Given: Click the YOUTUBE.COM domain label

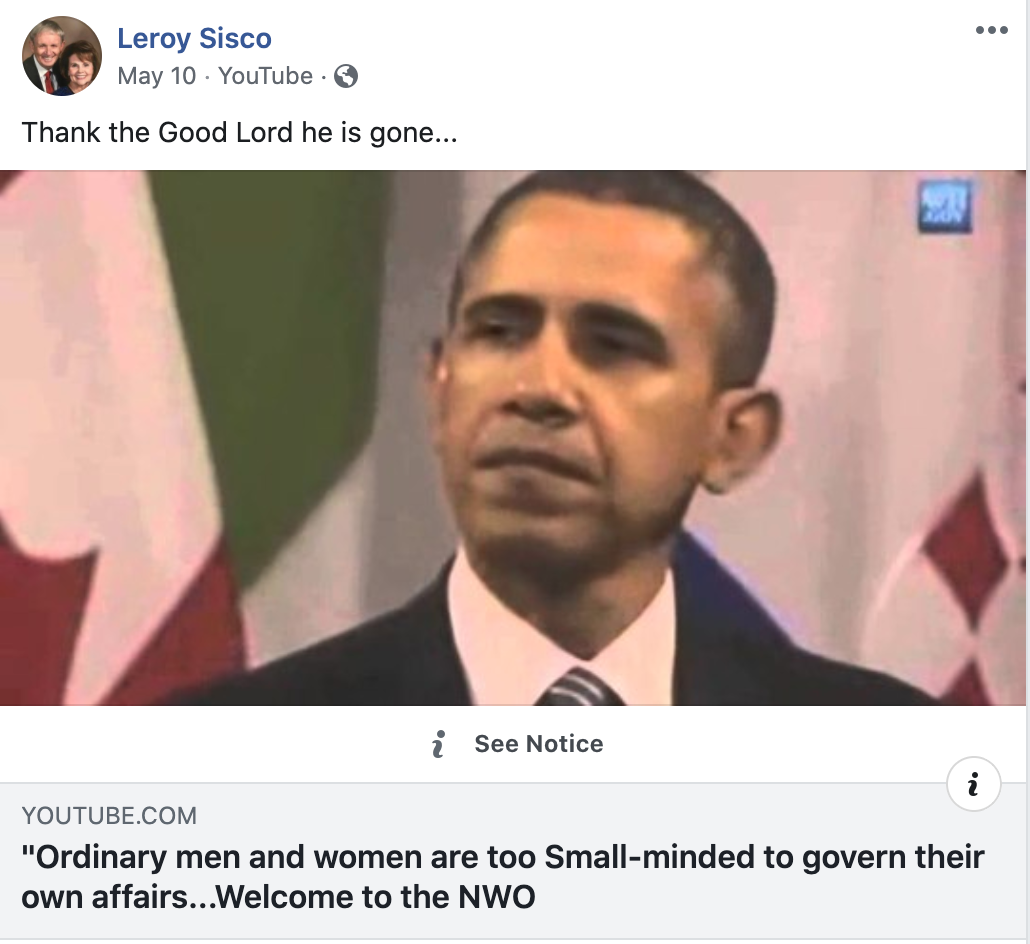Looking at the screenshot, I should [x=109, y=815].
